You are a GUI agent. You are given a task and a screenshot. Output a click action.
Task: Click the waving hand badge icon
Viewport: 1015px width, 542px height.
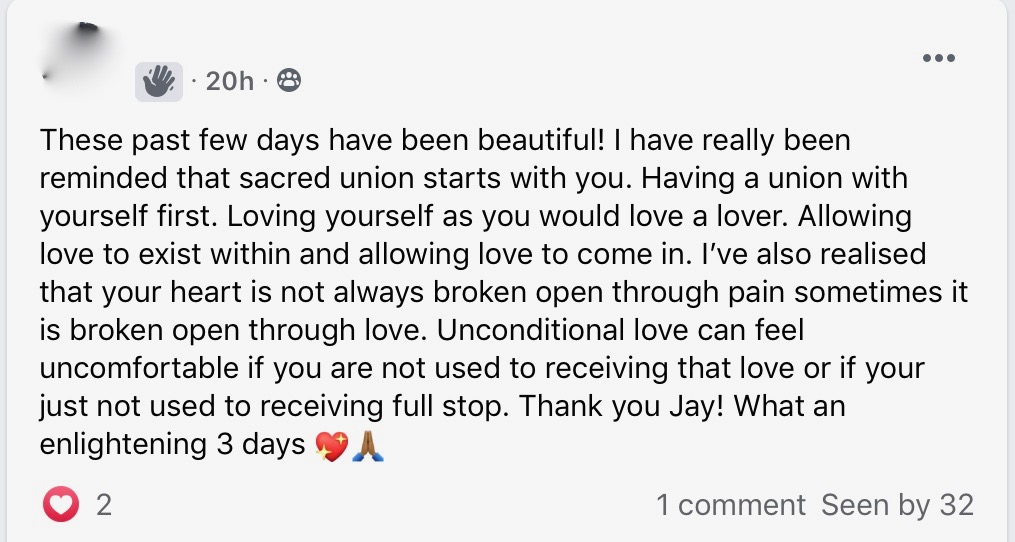point(159,81)
